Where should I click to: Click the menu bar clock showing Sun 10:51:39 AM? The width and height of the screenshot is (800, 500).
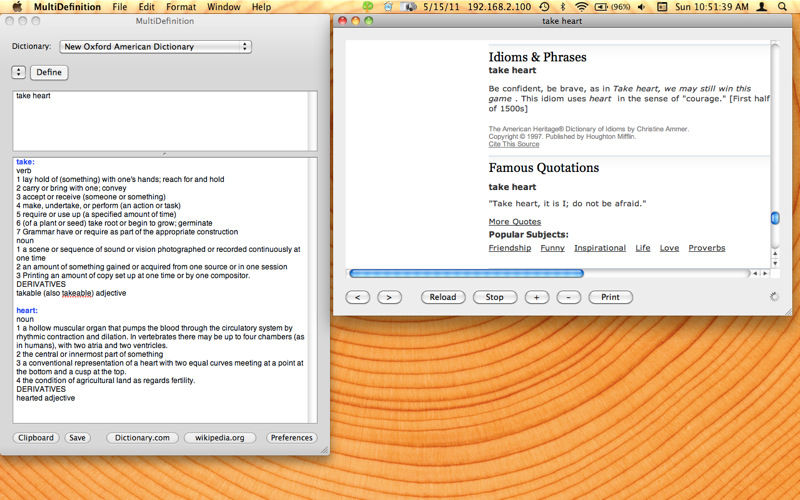(712, 7)
